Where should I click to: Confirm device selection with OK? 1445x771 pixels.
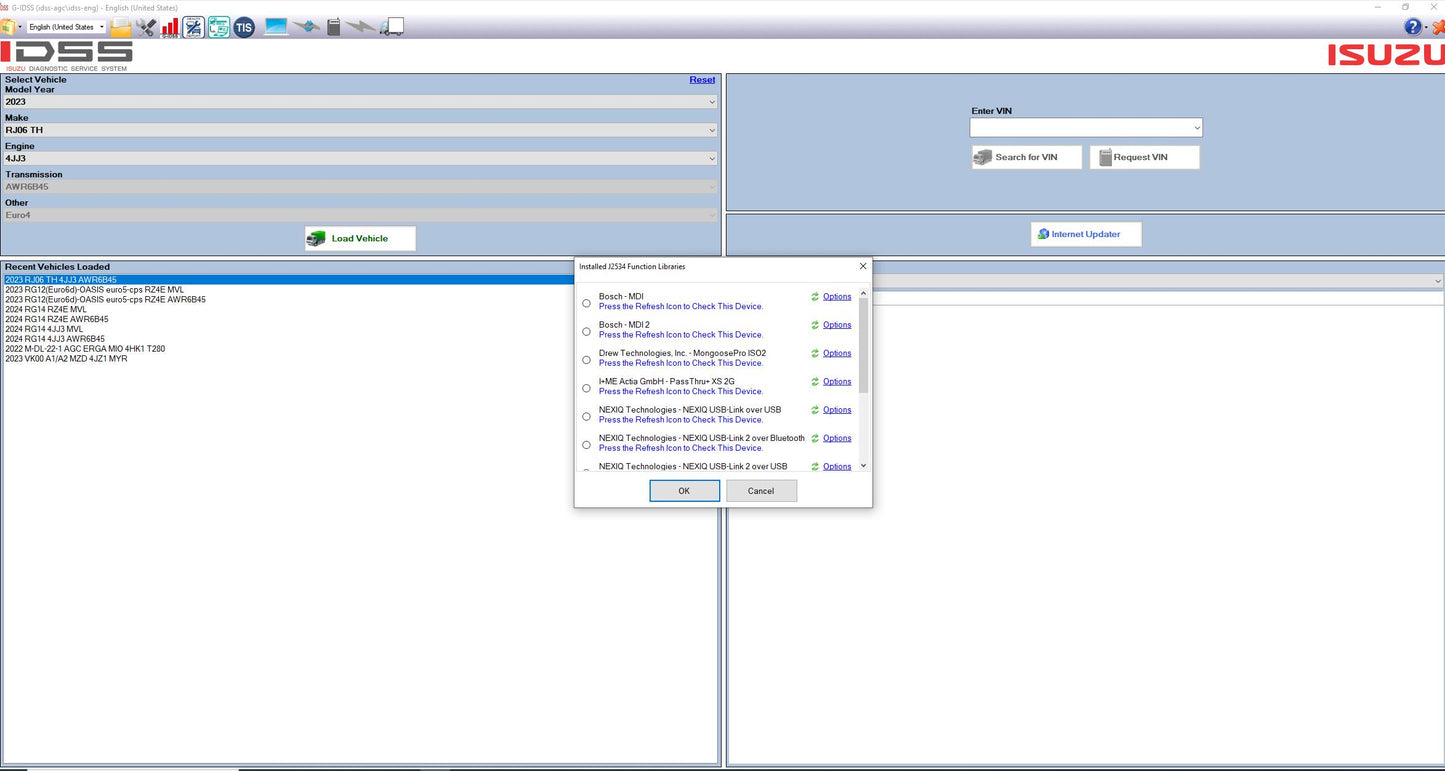click(x=684, y=490)
